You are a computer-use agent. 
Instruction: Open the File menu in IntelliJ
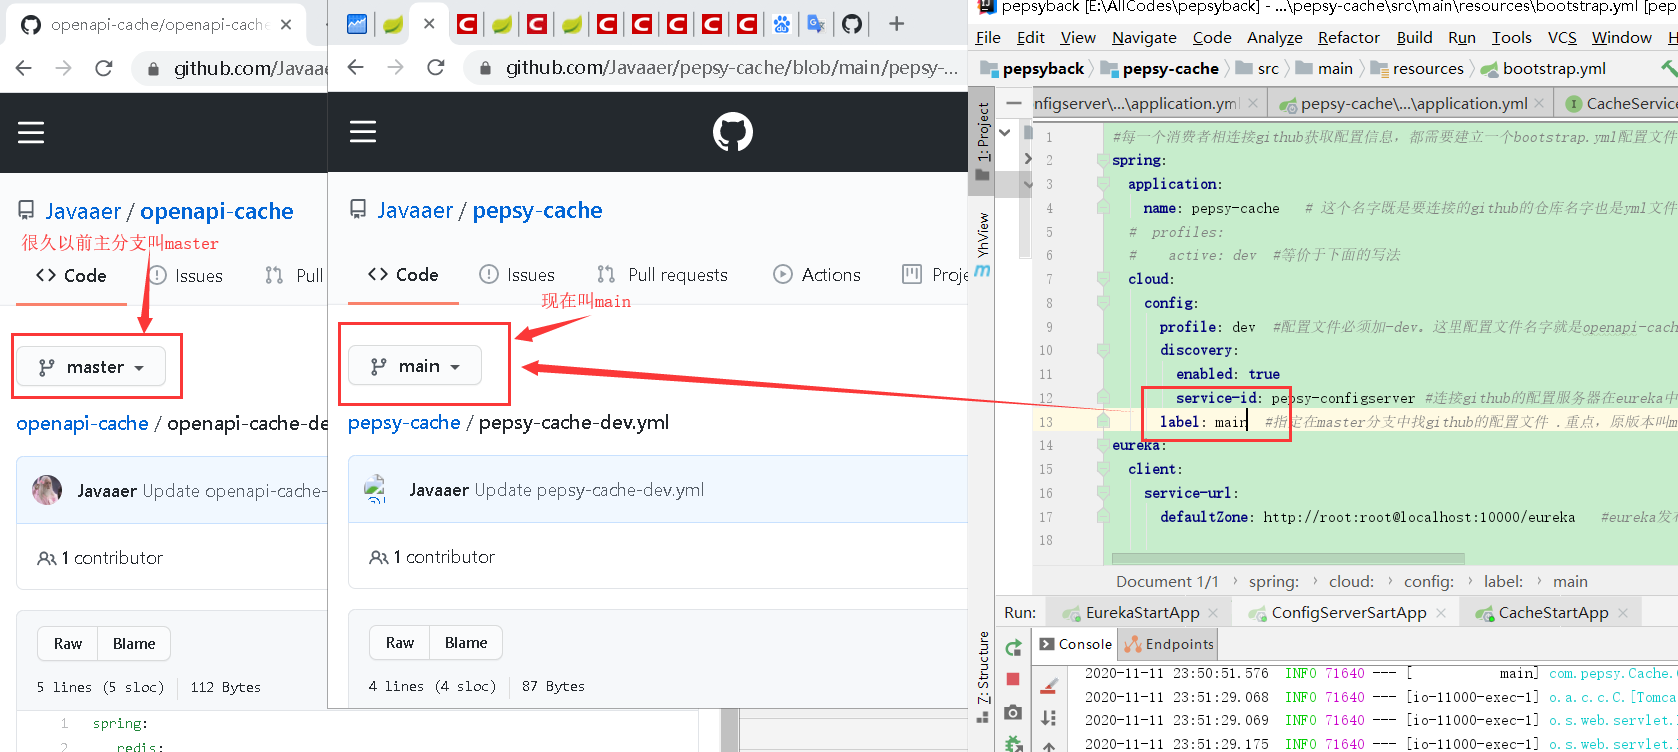pyautogui.click(x=988, y=38)
